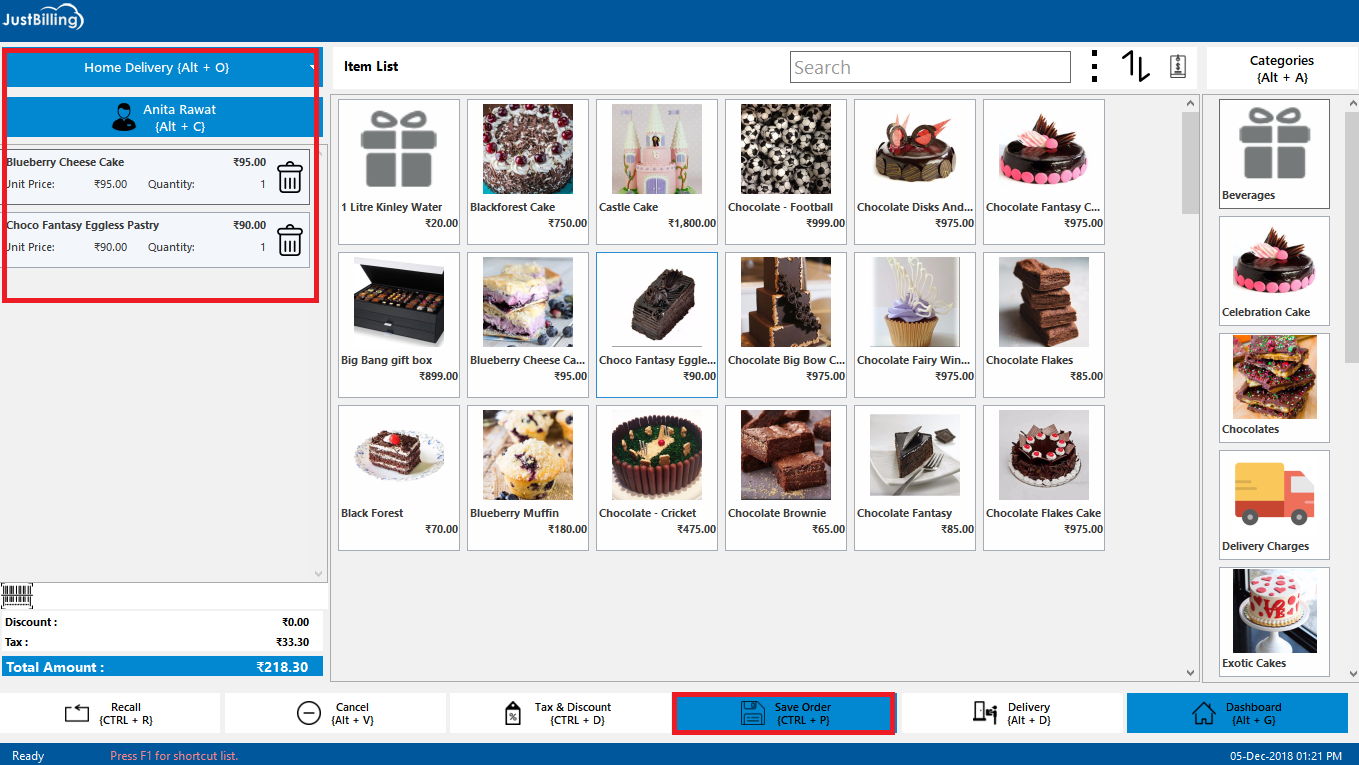Click the Tax value ₹33.30

[x=292, y=642]
